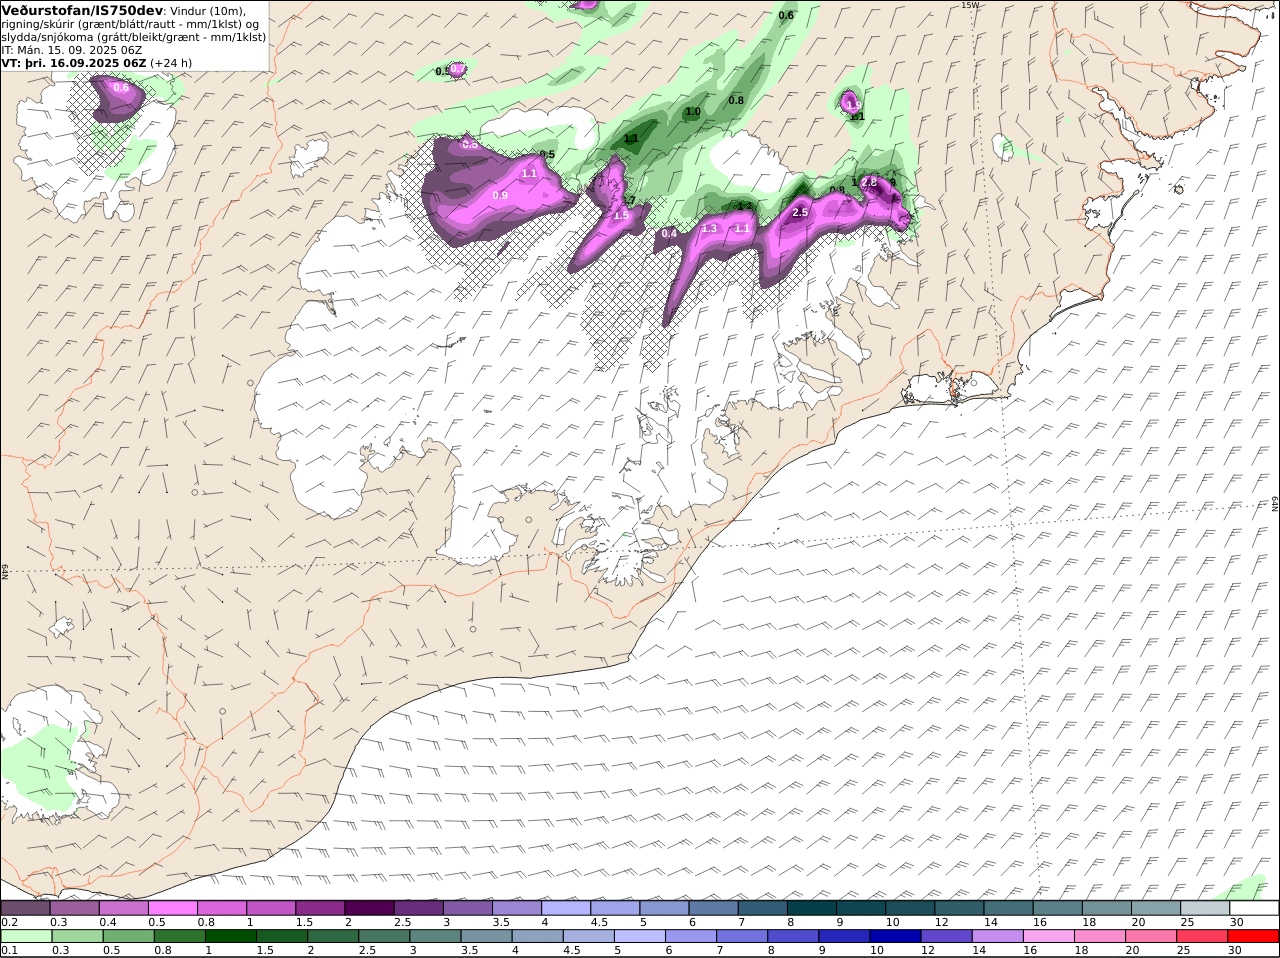Click the 1.9 value in the small purple blob
1280x958 pixels.
coord(853,104)
